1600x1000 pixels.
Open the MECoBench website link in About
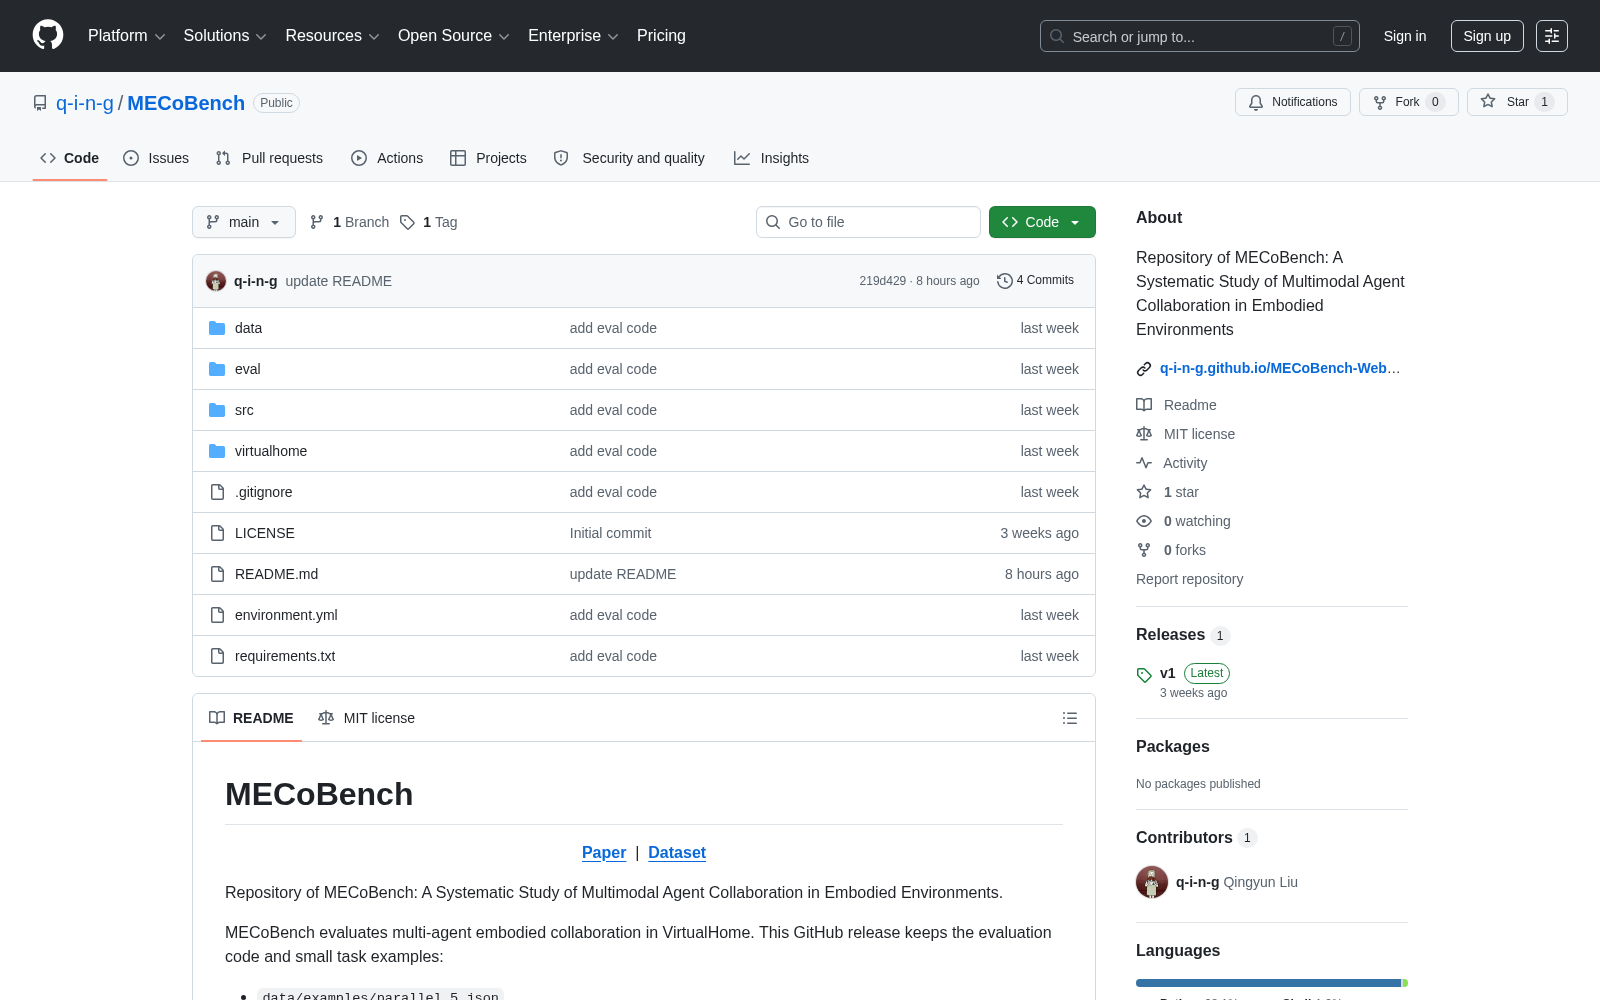pos(1280,368)
